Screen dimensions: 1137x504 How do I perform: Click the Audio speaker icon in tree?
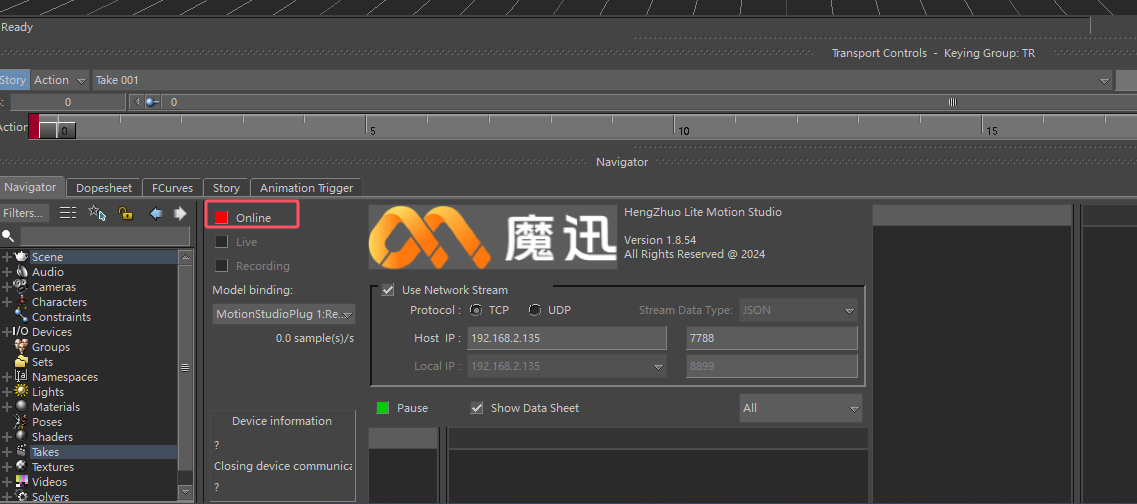(x=21, y=272)
